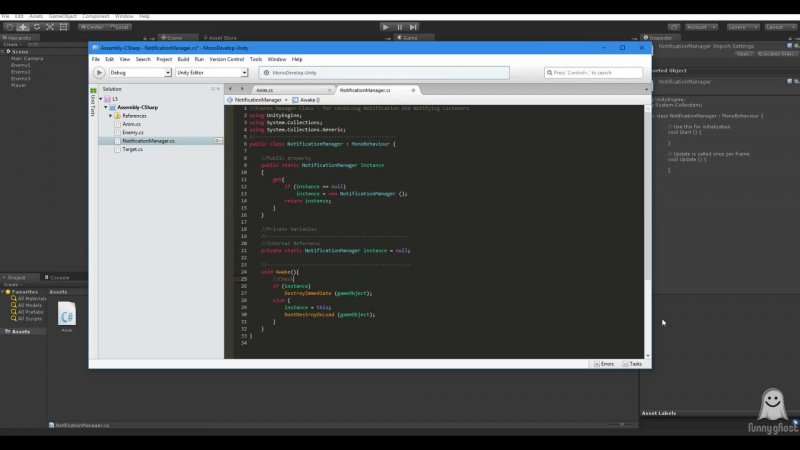Click the Tasks button in status bar
This screenshot has width=800, height=450.
coord(632,364)
